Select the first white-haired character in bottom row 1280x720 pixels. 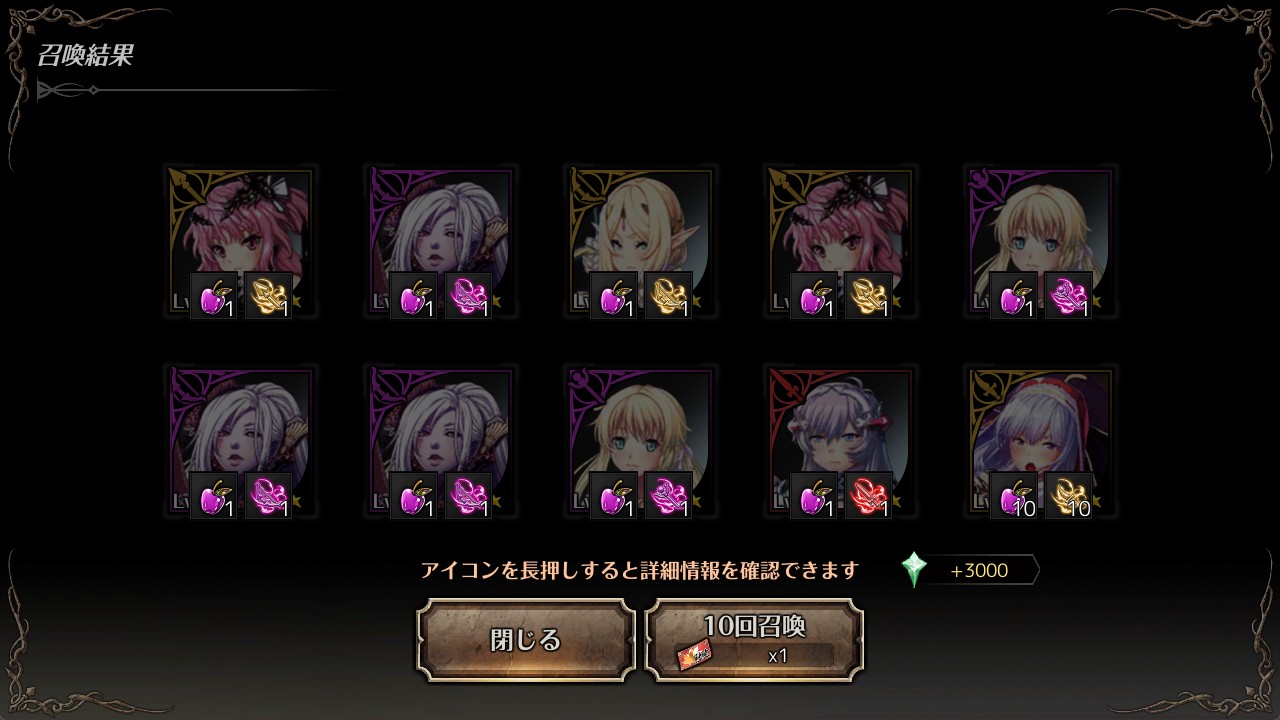[240, 442]
